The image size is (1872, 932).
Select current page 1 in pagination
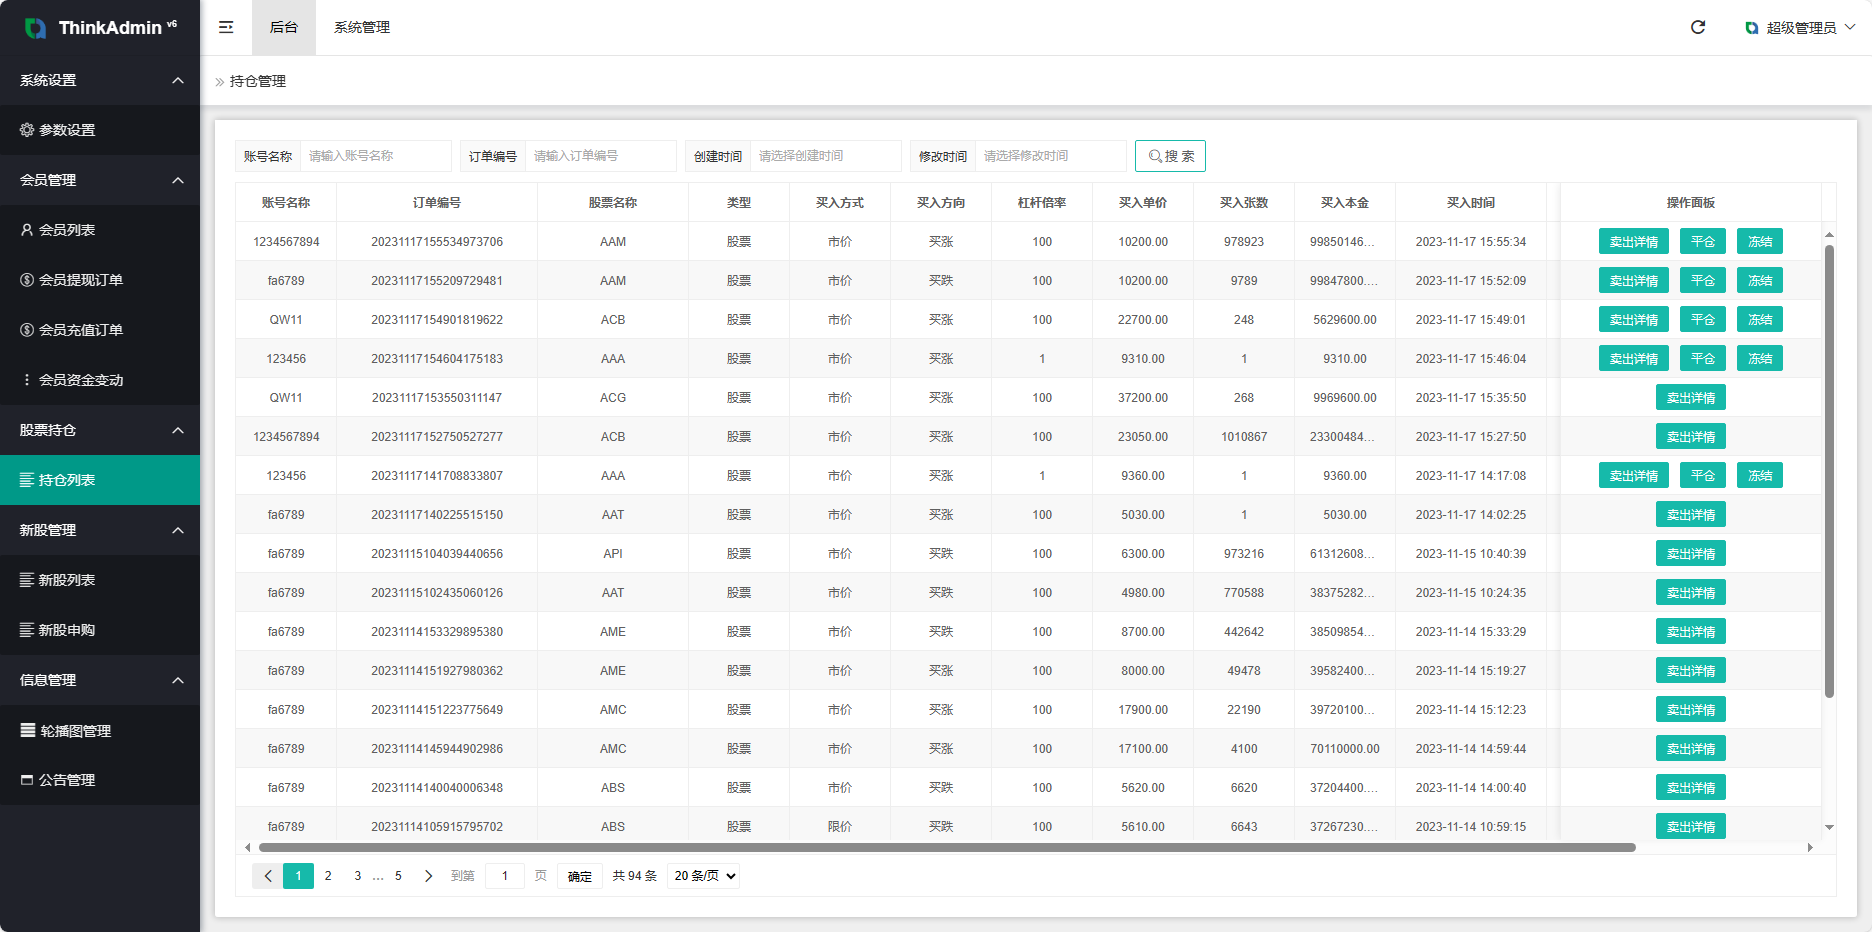(x=298, y=876)
